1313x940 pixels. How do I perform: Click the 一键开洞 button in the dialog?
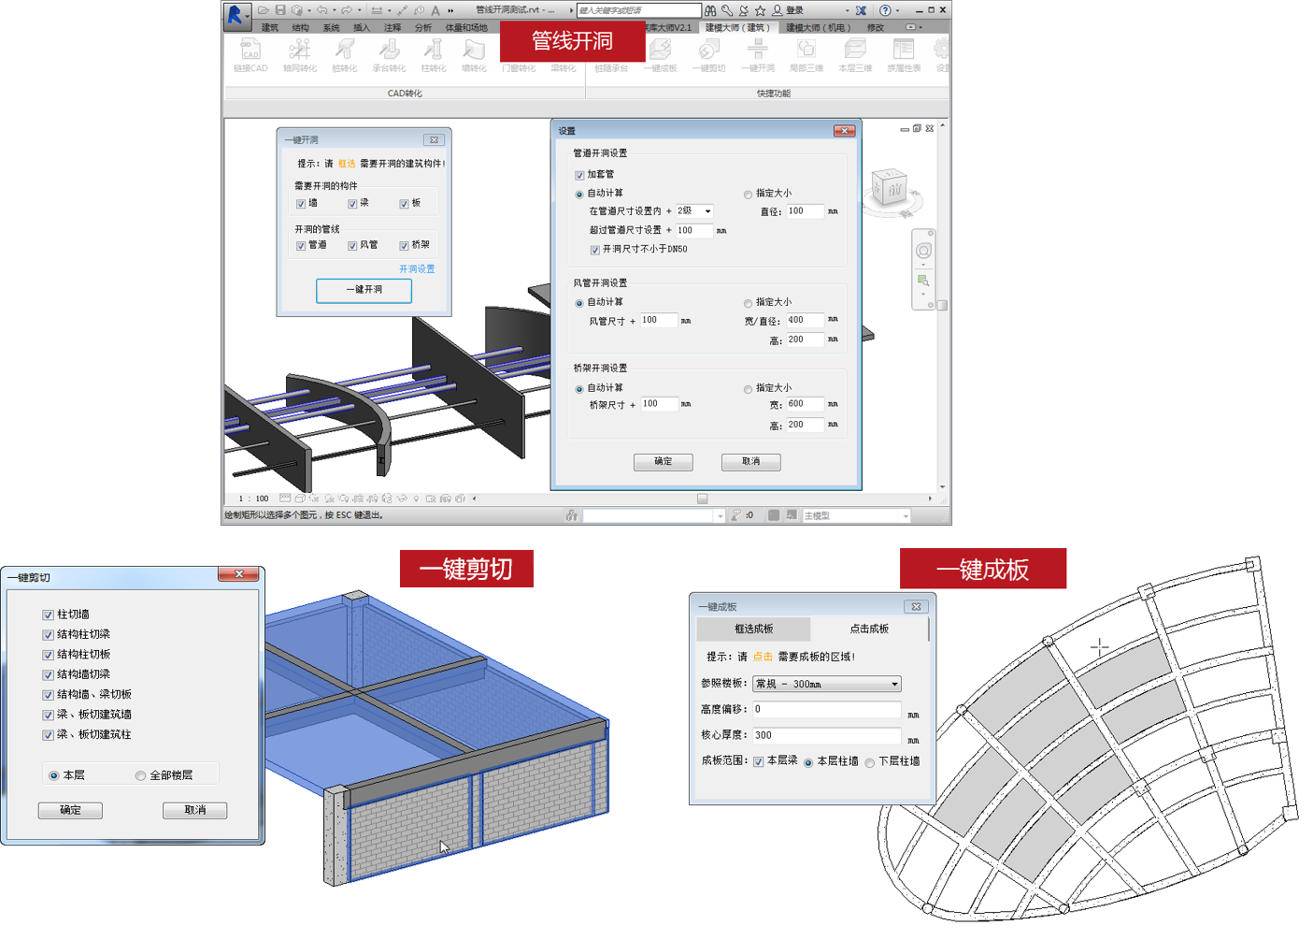click(x=364, y=290)
